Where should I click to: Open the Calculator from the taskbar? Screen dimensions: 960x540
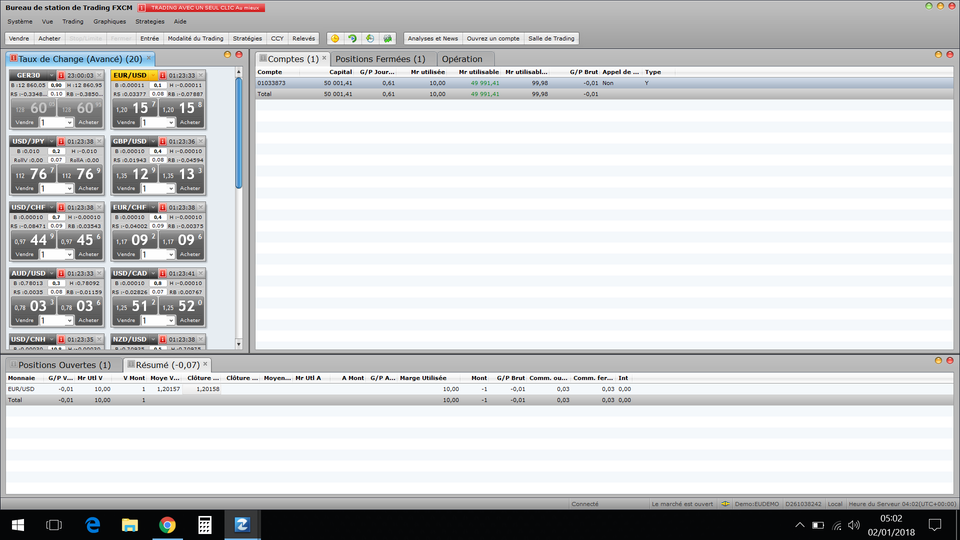coord(204,525)
